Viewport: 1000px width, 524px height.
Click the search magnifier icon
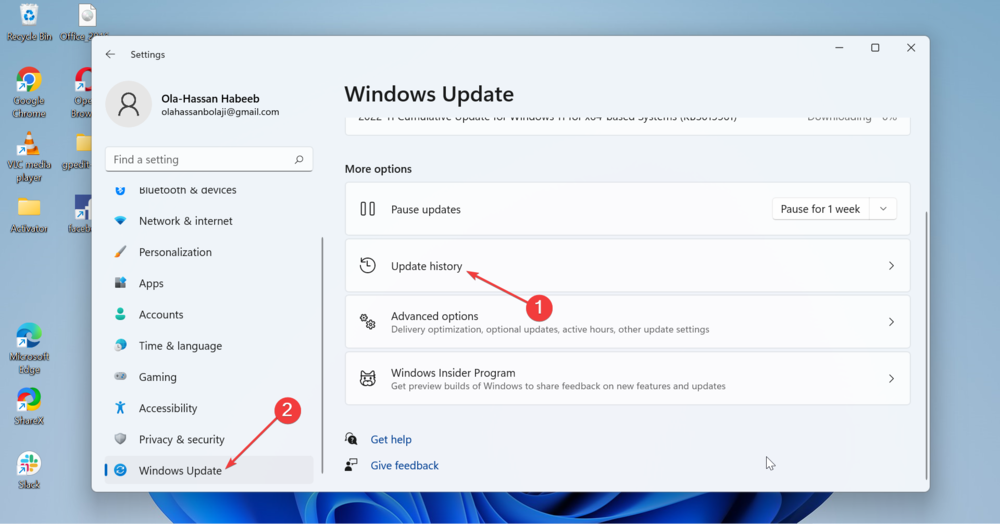pos(299,159)
